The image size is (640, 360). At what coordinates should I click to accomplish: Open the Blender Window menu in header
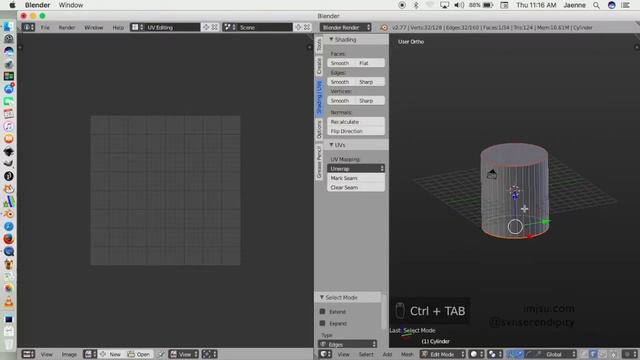click(93, 27)
